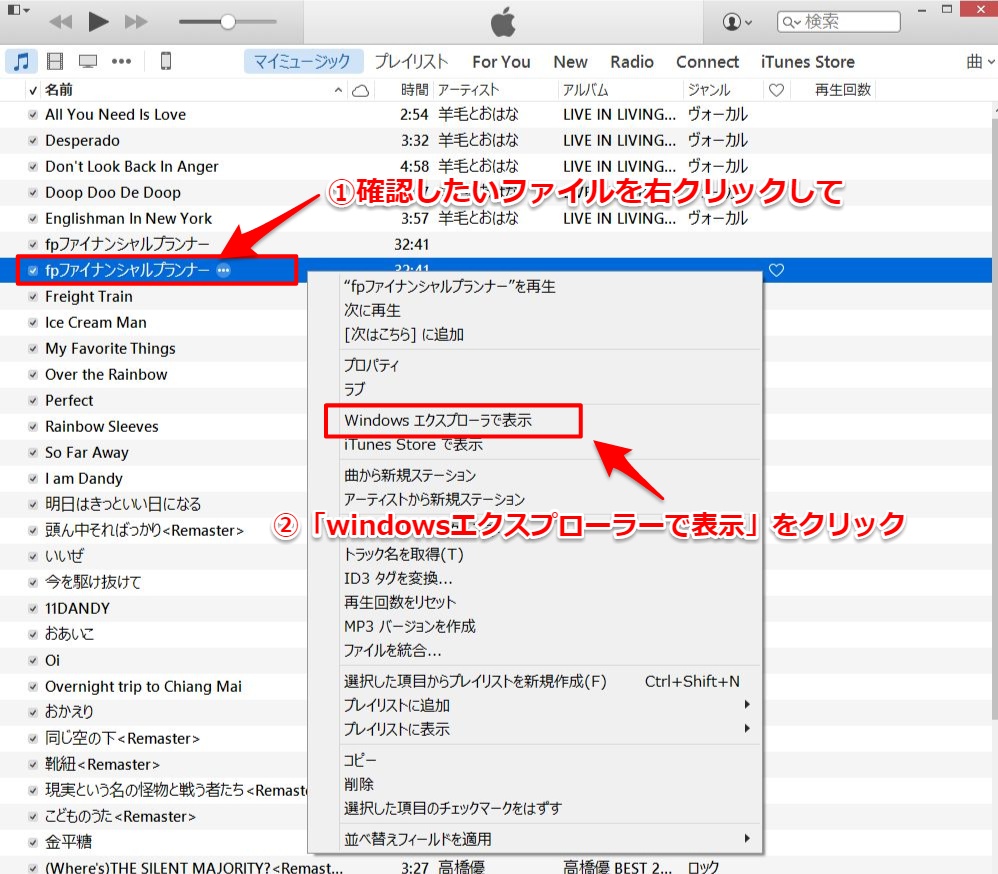
Task: Open the For You tab
Action: (501, 62)
